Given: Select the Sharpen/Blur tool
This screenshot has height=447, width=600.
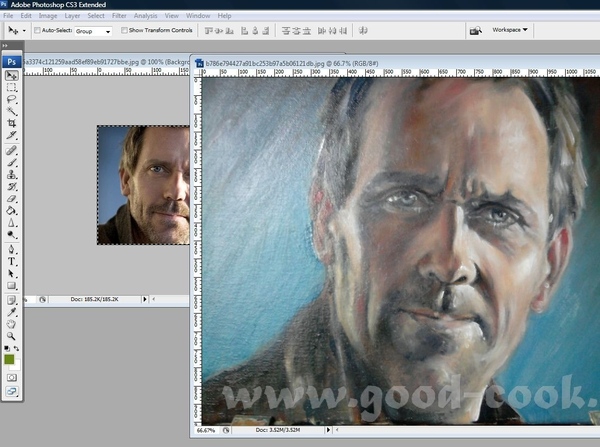Looking at the screenshot, I should 11,223.
